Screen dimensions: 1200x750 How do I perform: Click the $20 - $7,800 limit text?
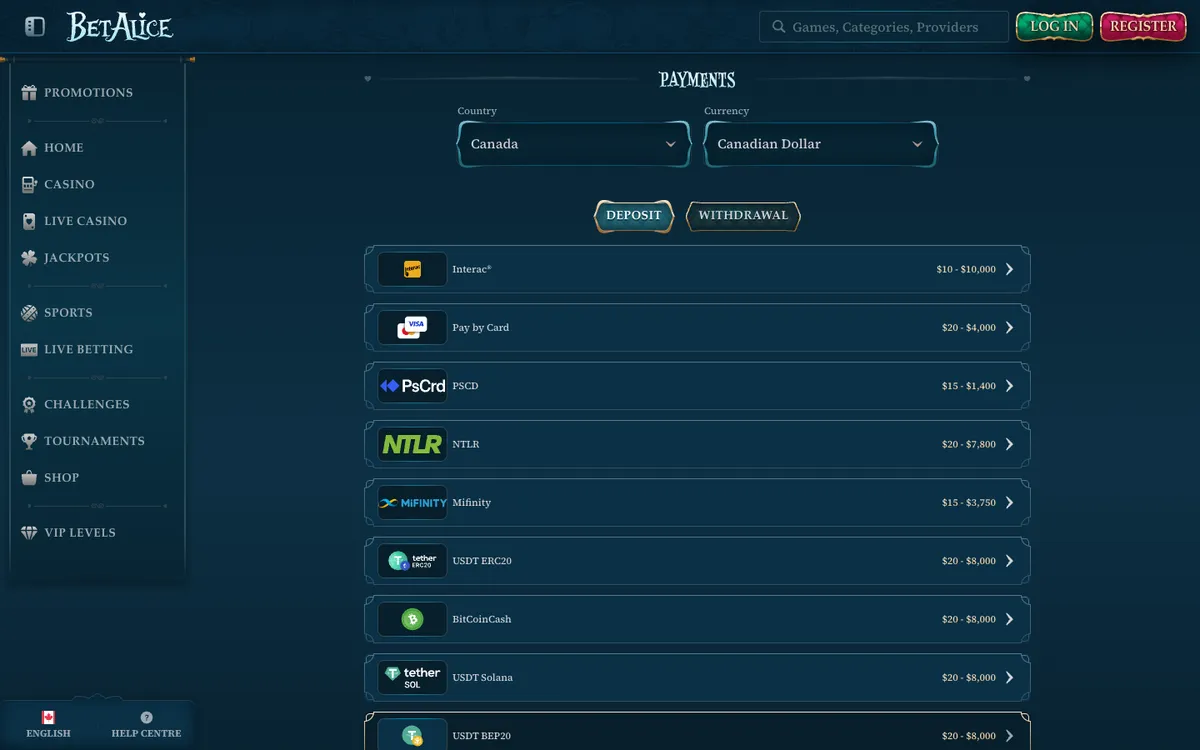click(969, 444)
